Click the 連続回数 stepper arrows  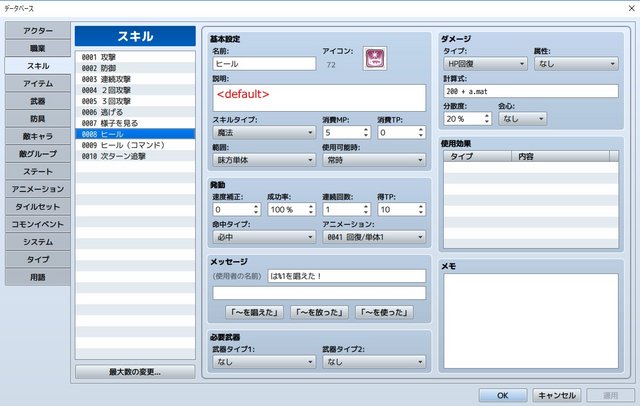[366, 209]
